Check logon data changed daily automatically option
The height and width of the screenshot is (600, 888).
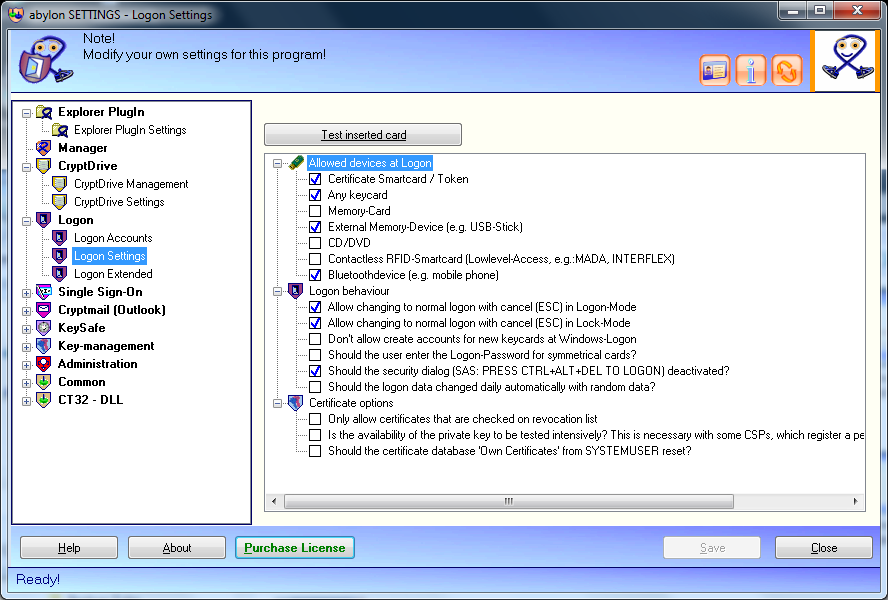tap(315, 388)
